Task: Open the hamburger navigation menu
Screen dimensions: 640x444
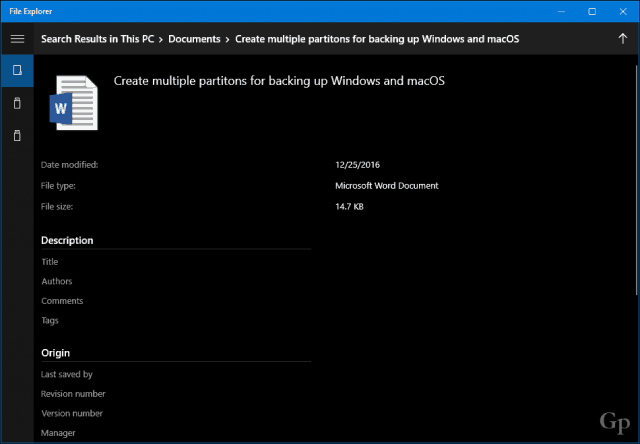Action: click(x=17, y=39)
